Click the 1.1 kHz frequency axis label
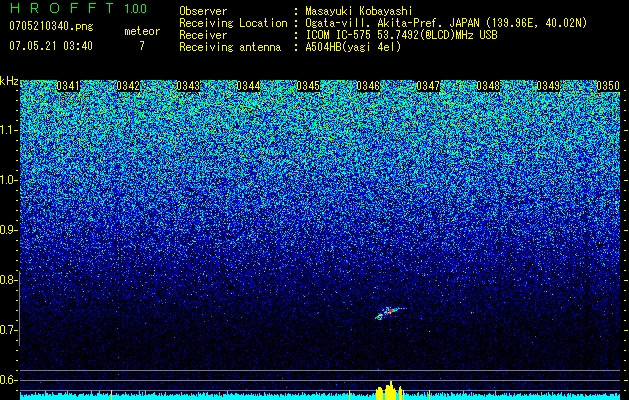Screen dimensions: 629x400 pos(9,130)
